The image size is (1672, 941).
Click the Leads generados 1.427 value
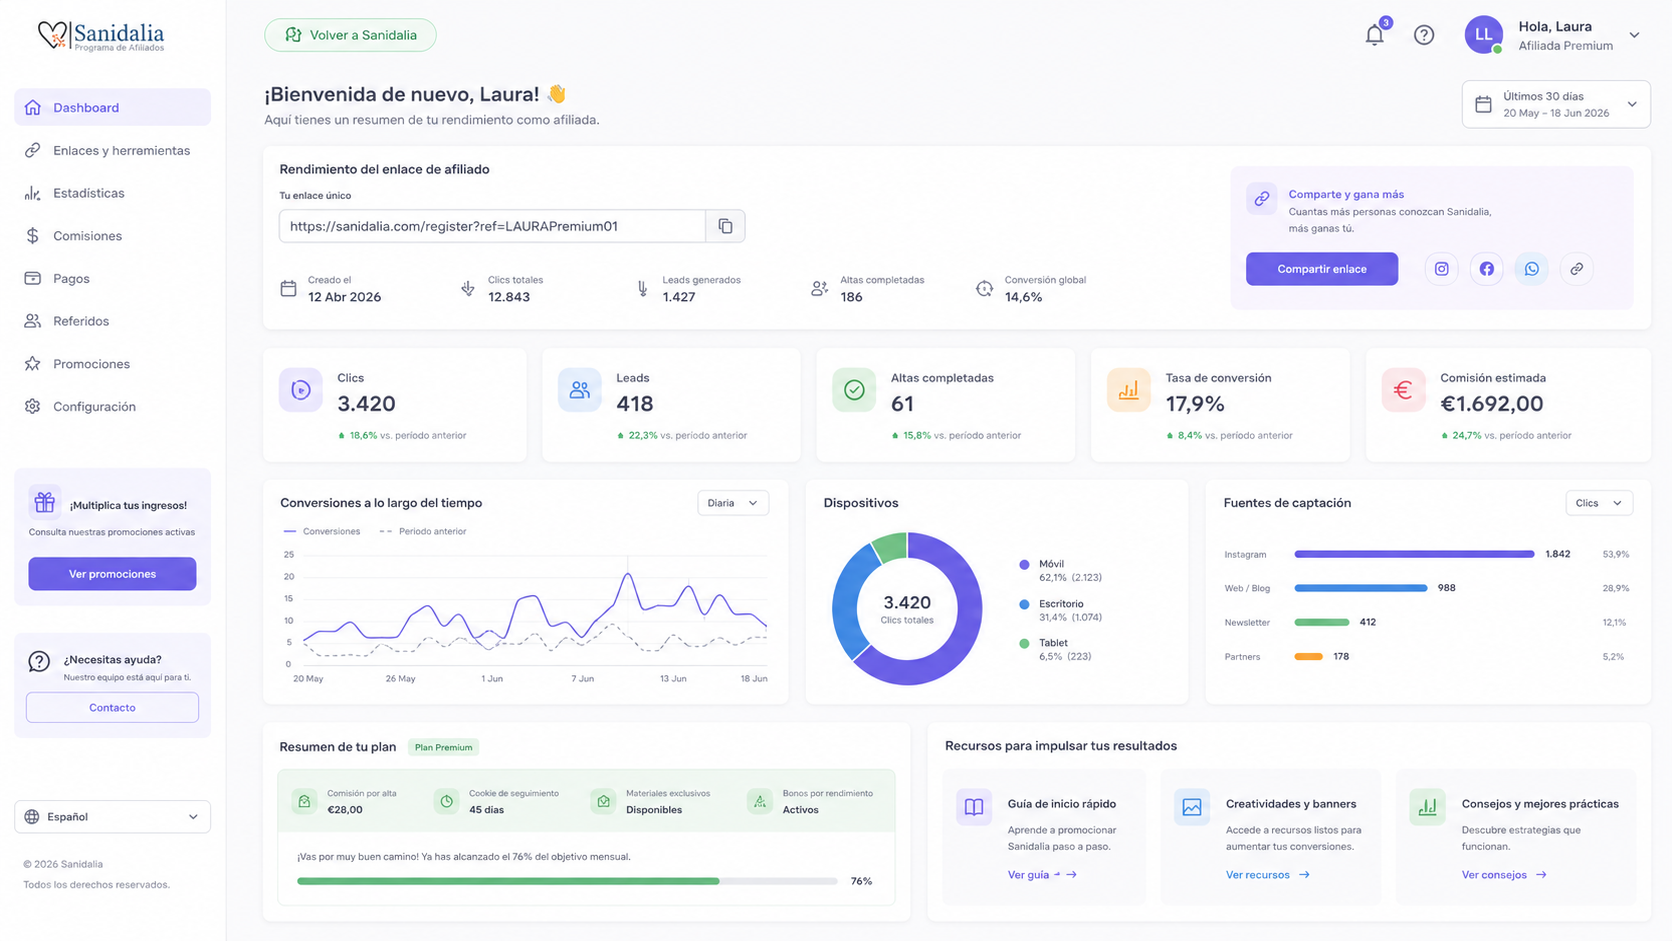pyautogui.click(x=678, y=297)
